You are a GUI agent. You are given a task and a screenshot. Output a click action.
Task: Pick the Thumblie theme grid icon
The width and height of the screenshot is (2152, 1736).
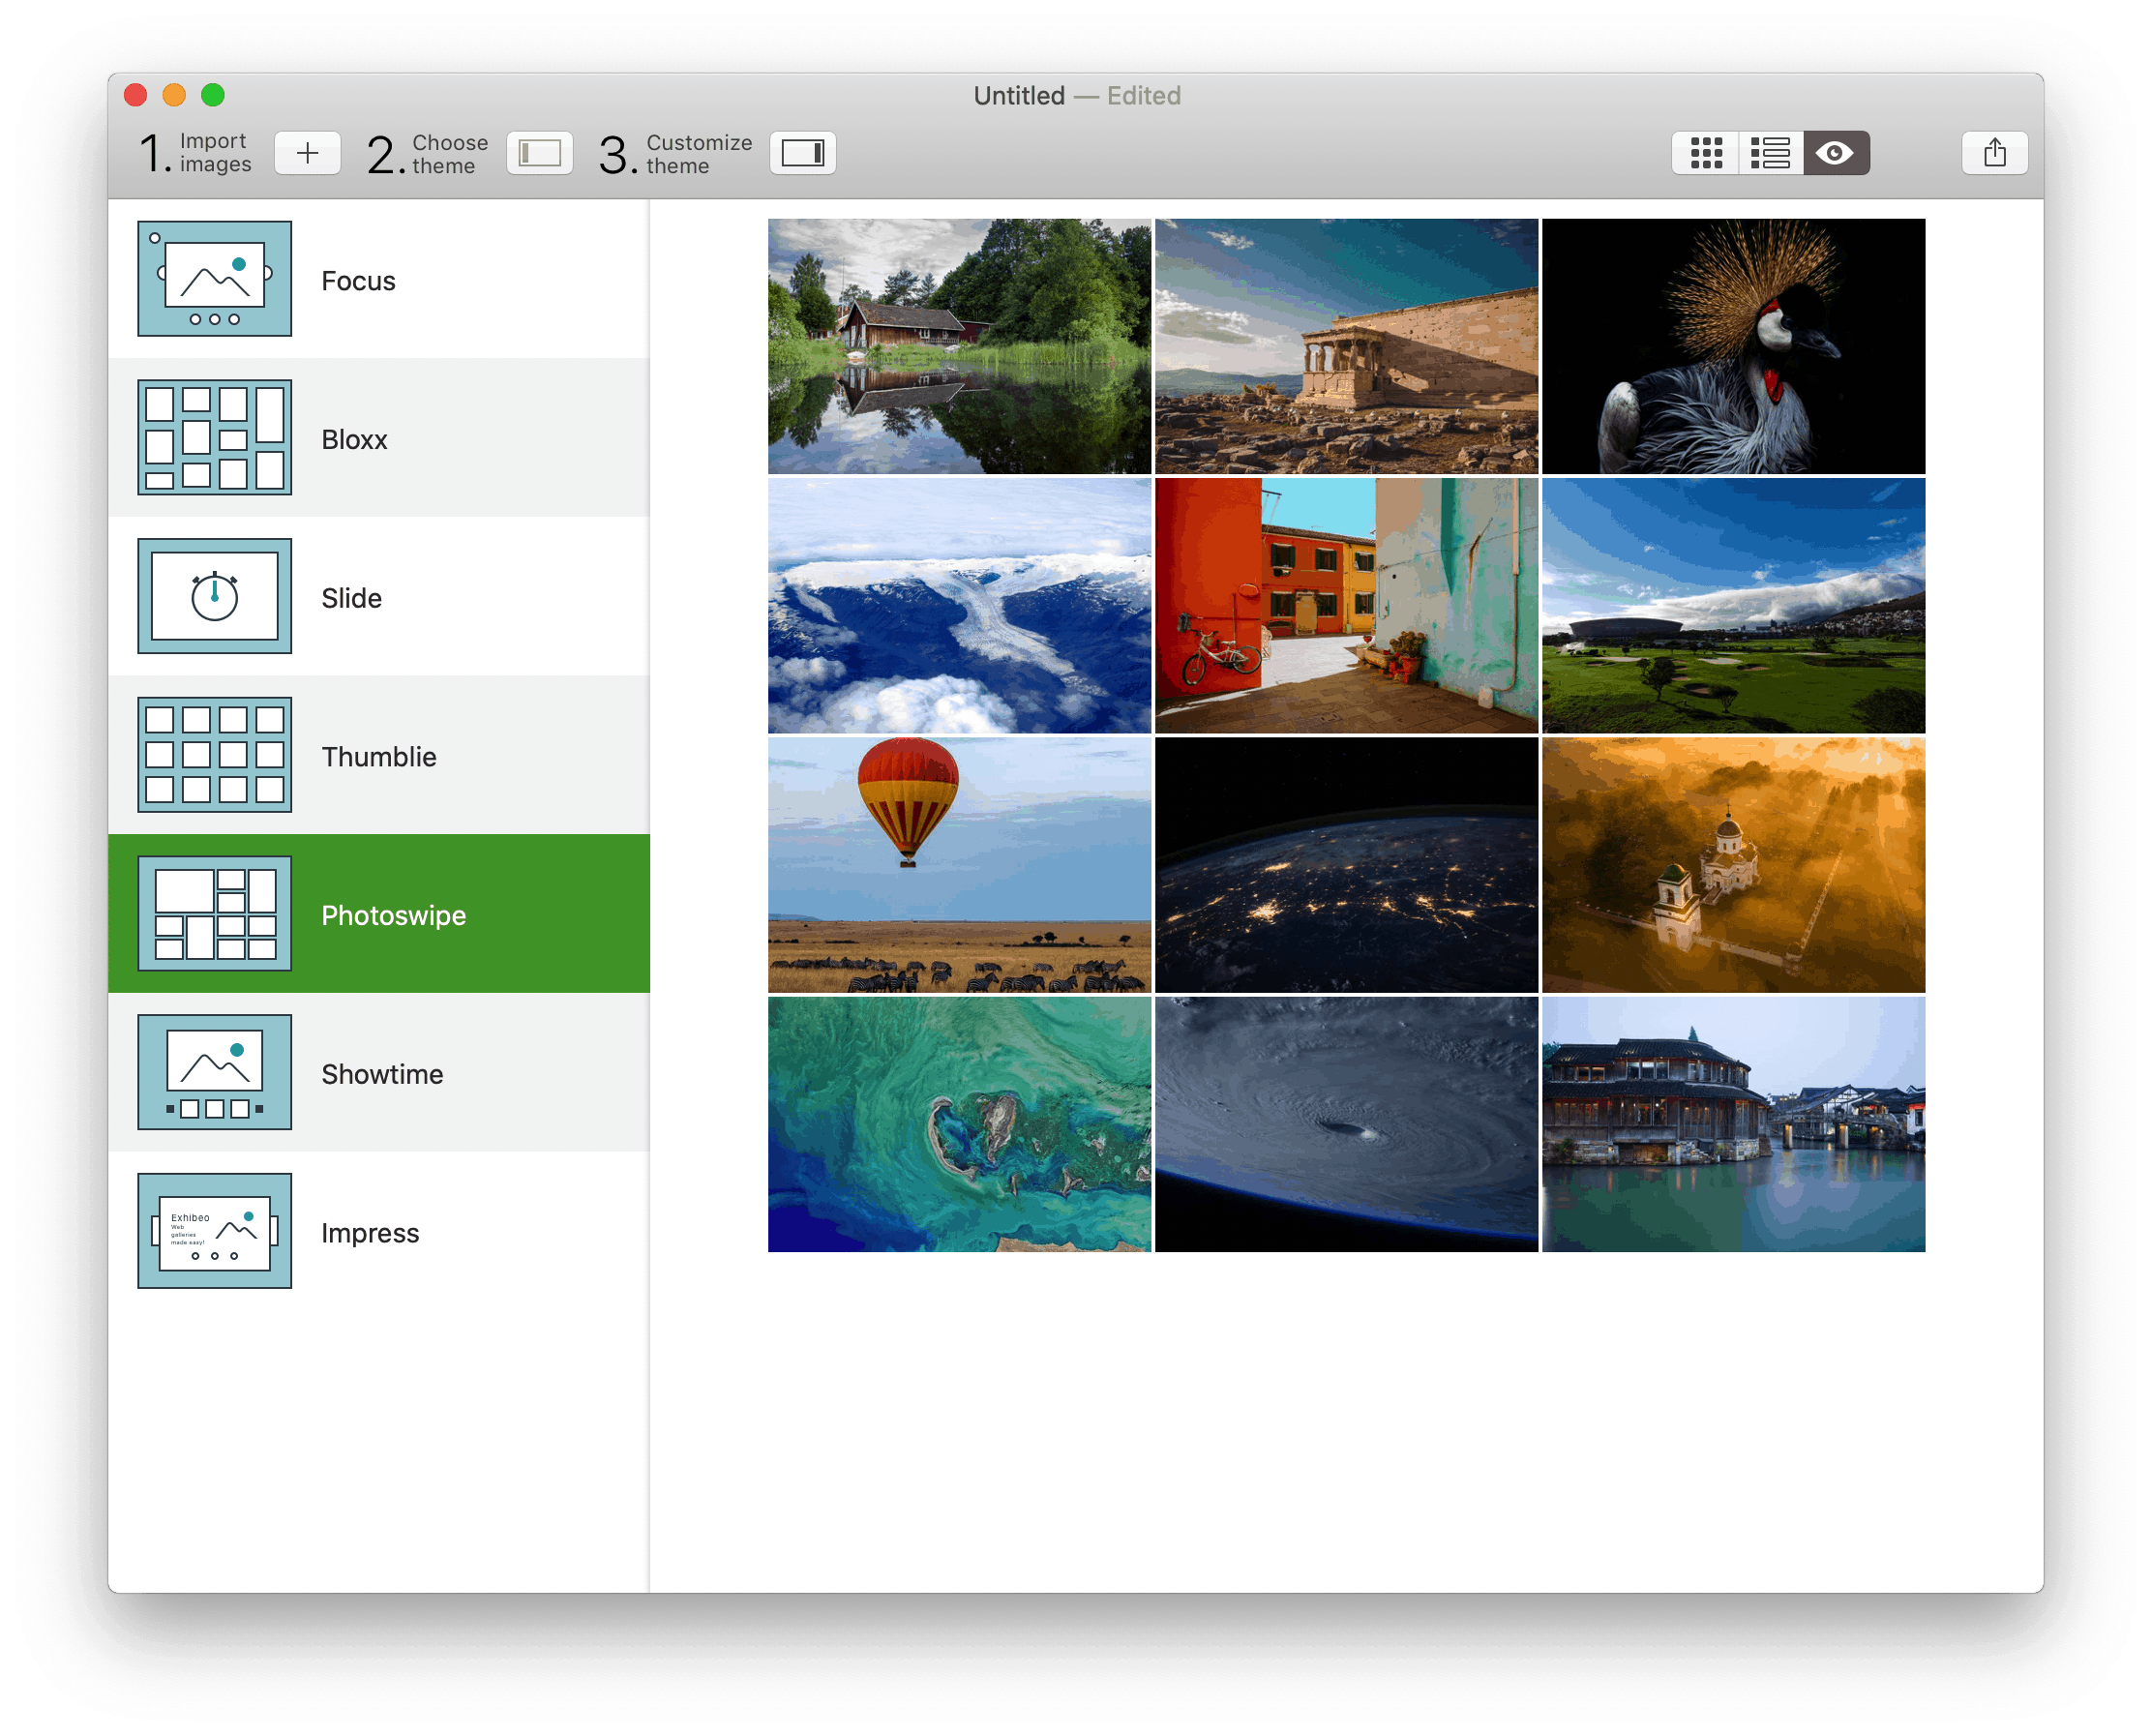coord(215,755)
